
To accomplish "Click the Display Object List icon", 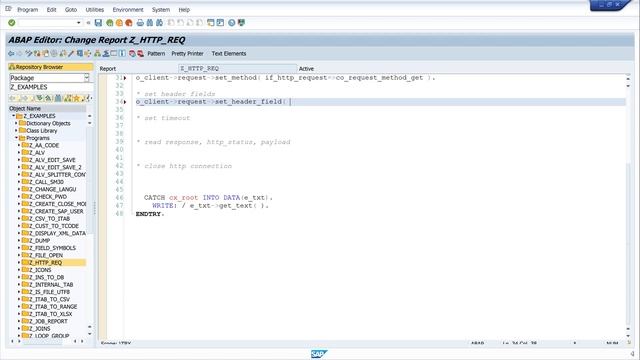I will [x=97, y=53].
